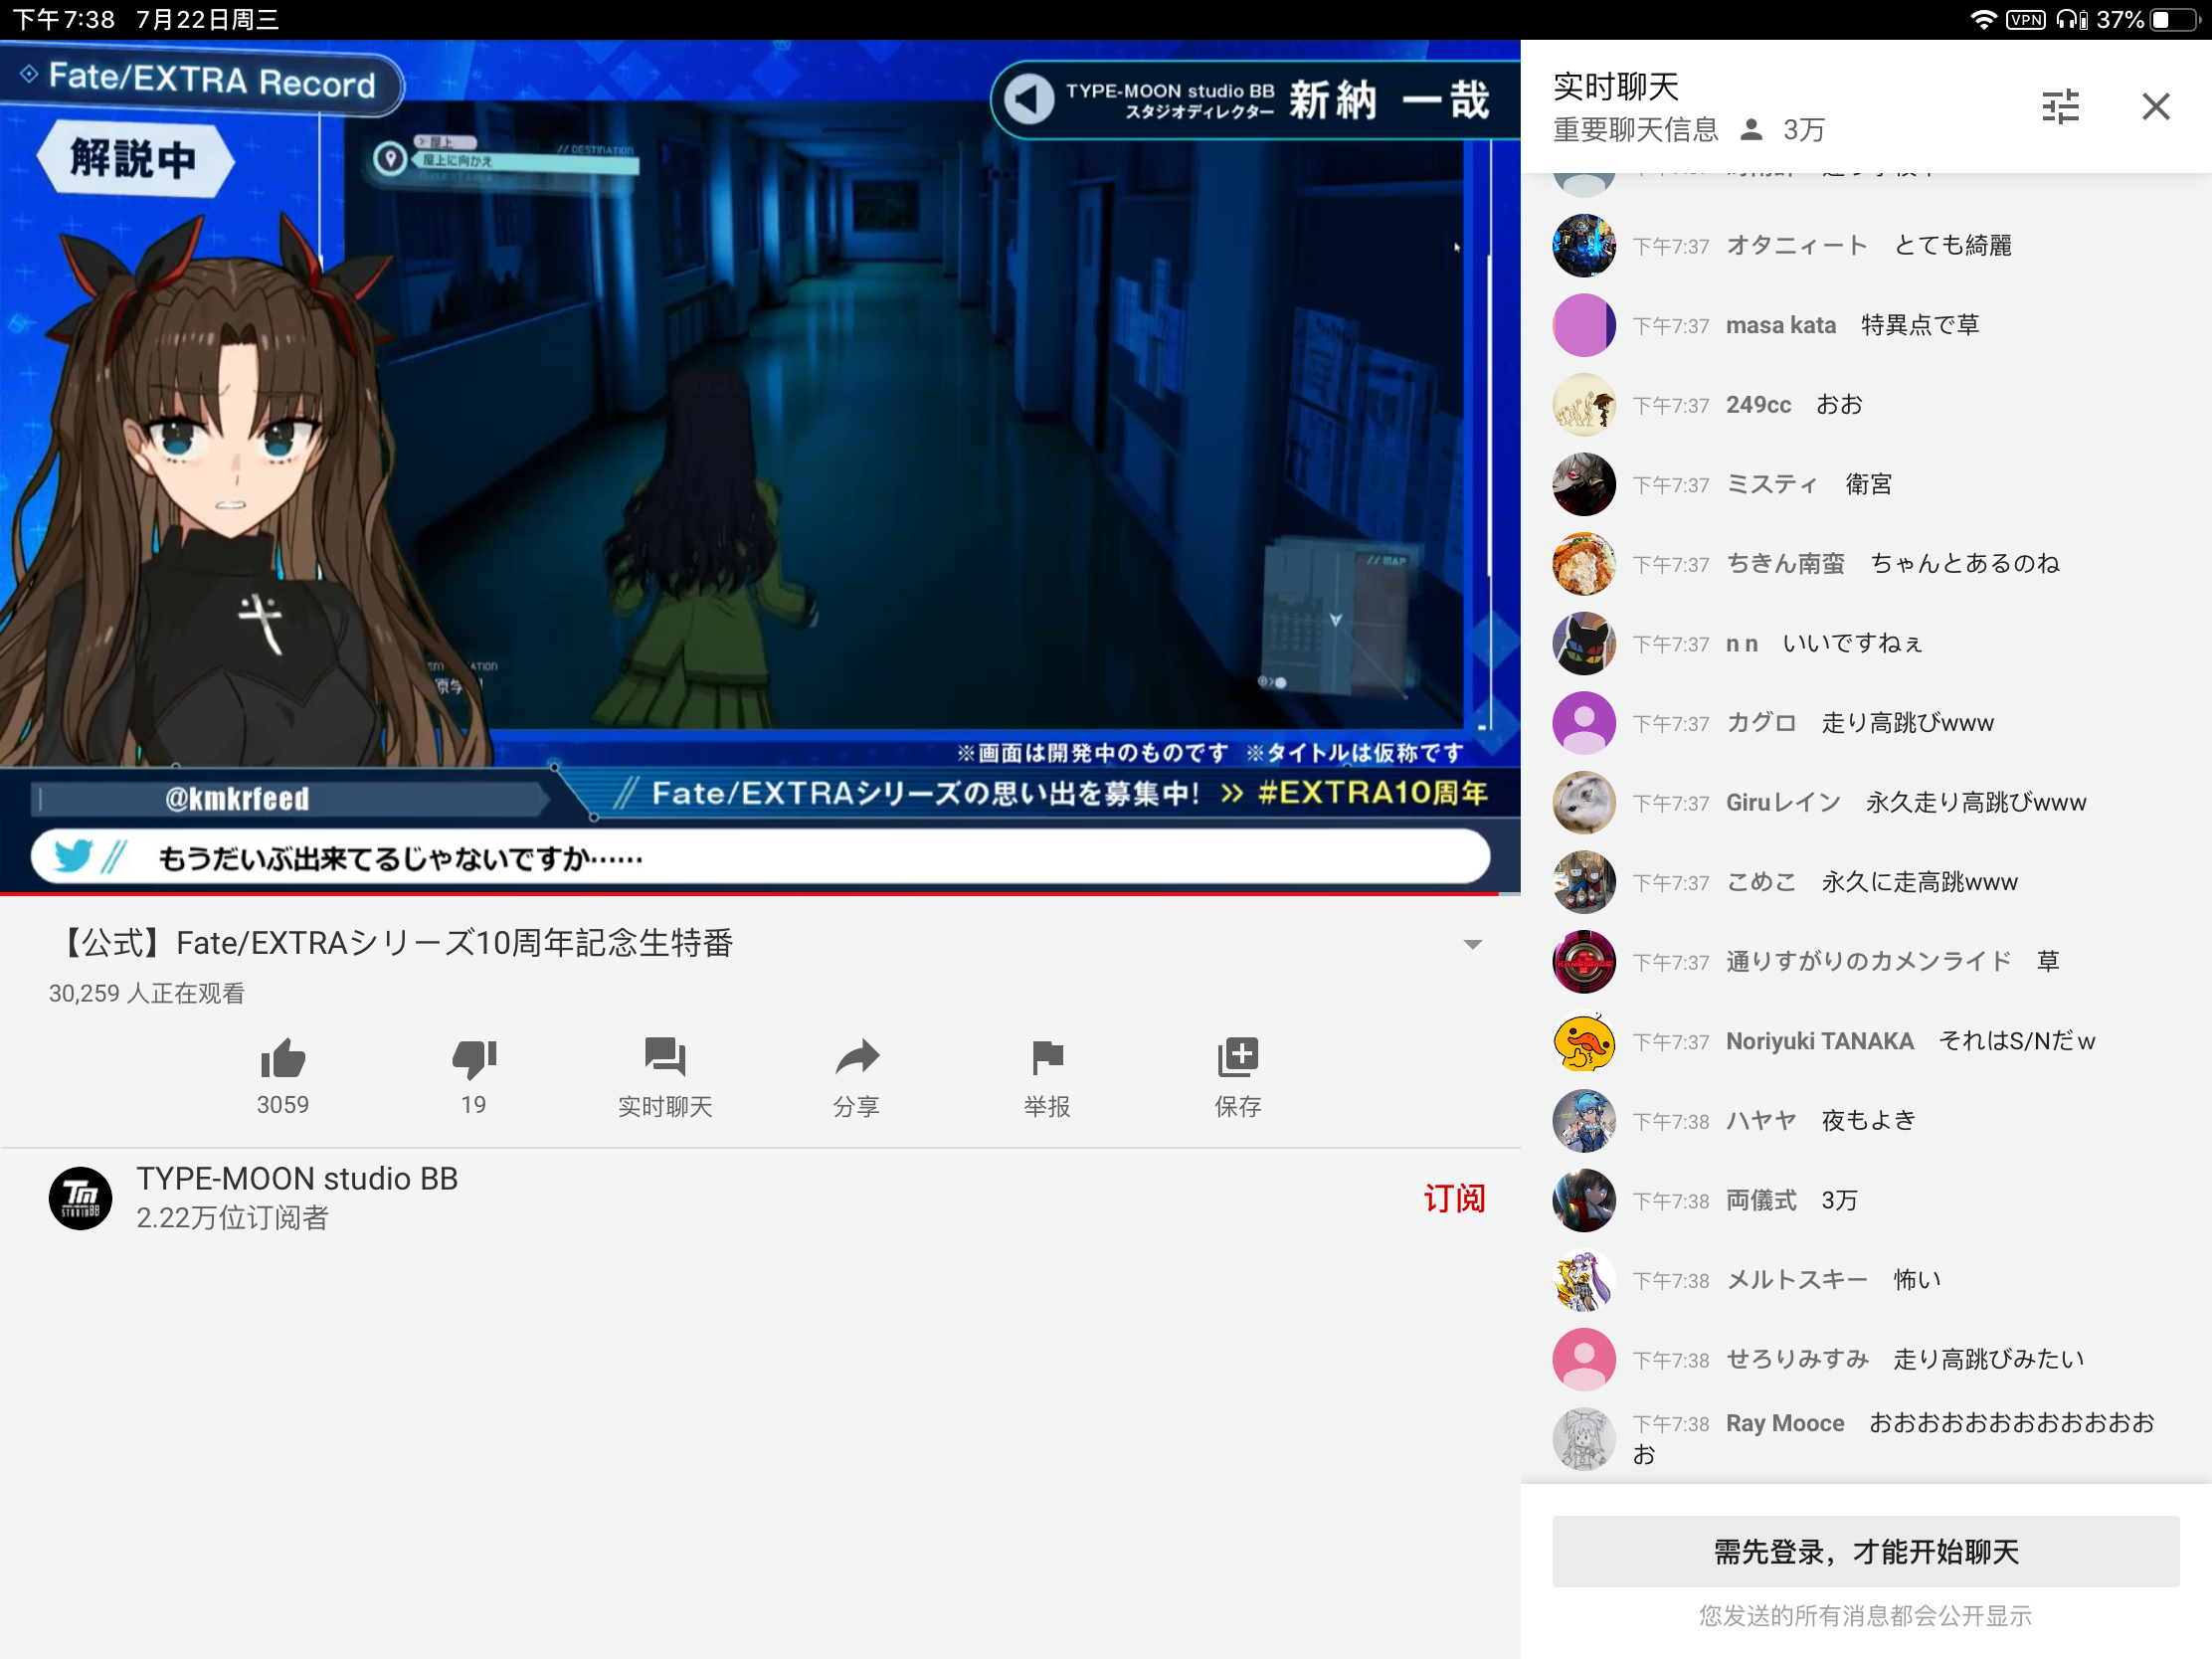Open こめこ user avatar
The height and width of the screenshot is (1659, 2212).
click(x=1584, y=882)
